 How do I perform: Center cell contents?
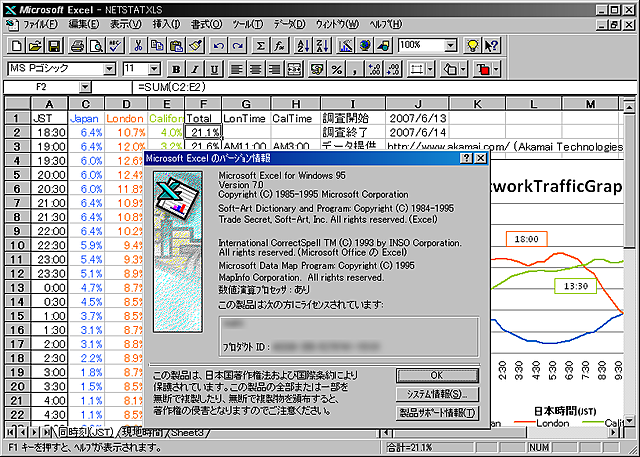coord(256,69)
